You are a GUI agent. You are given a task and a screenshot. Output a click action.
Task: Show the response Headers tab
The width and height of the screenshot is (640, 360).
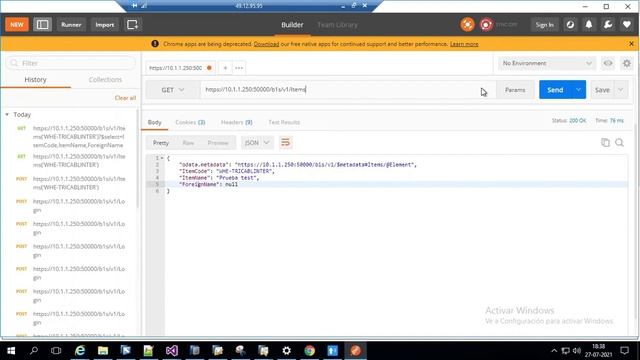tap(237, 122)
